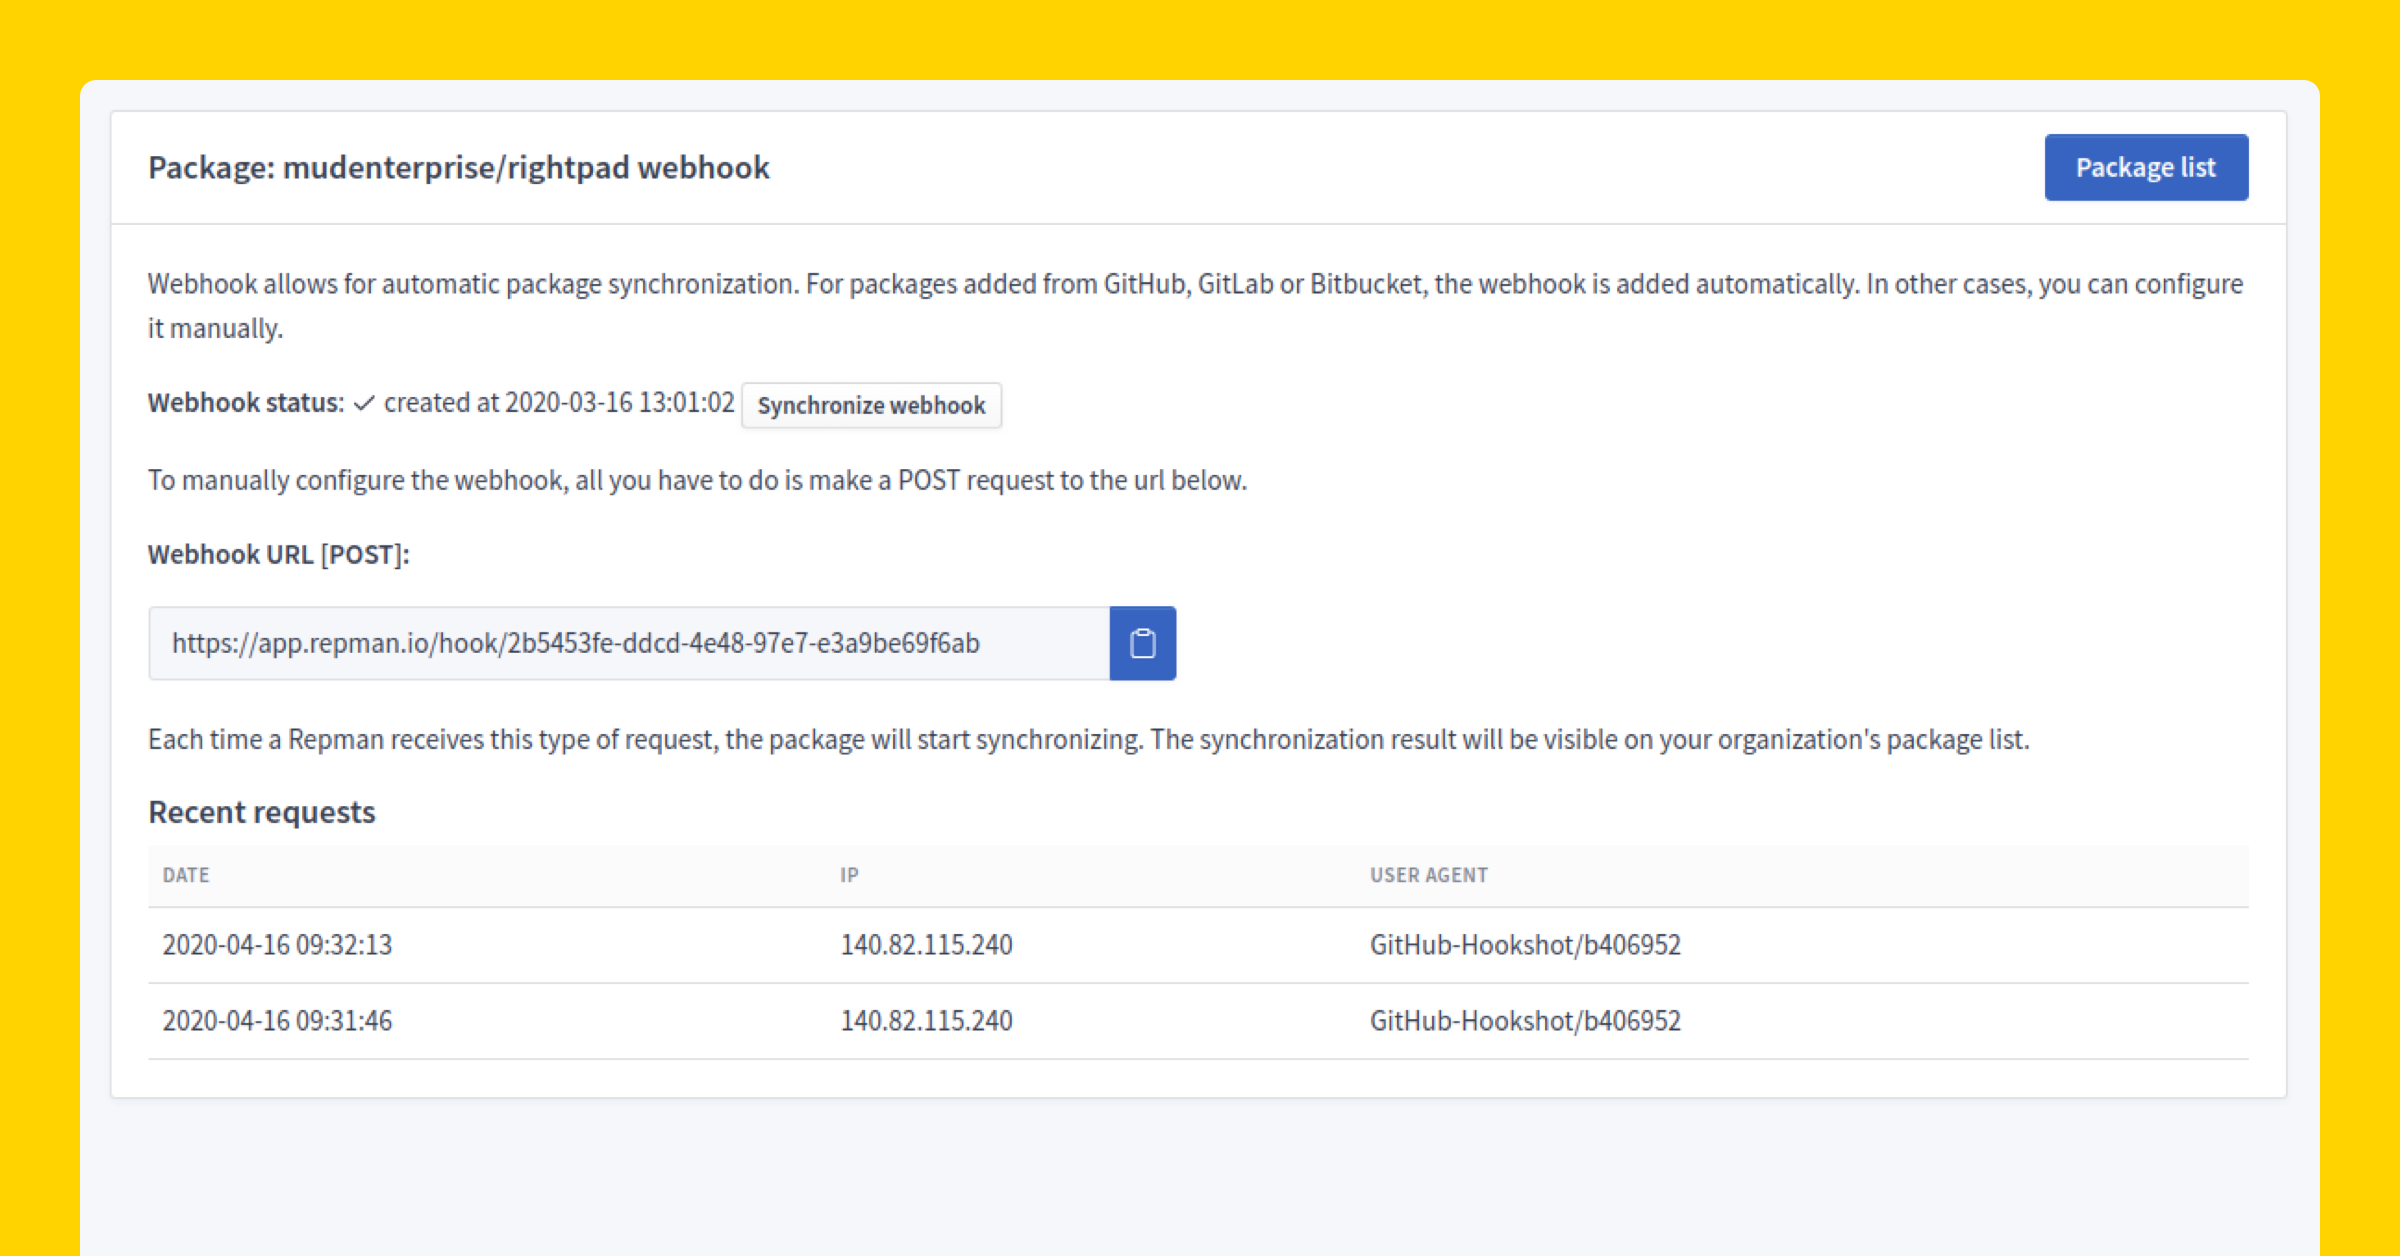Click the webhook status checkmark icon
2400x1256 pixels.
[x=364, y=403]
